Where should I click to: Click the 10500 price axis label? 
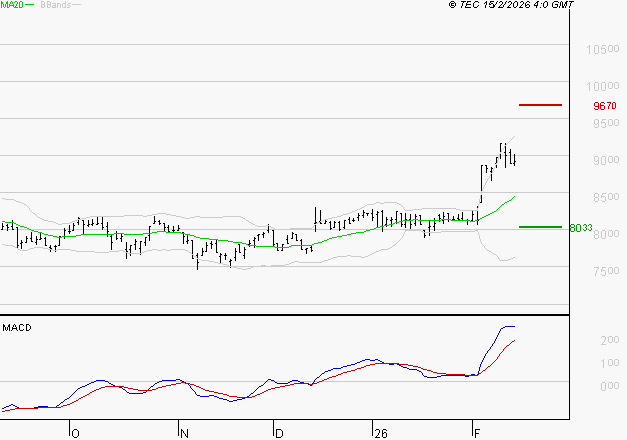click(602, 49)
